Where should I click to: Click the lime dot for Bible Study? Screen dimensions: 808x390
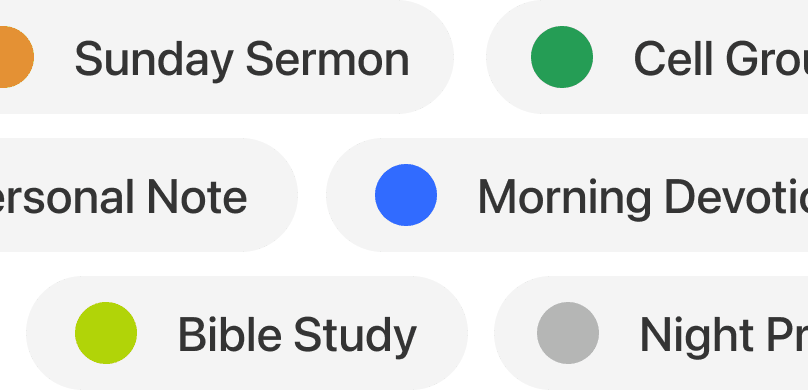point(106,333)
